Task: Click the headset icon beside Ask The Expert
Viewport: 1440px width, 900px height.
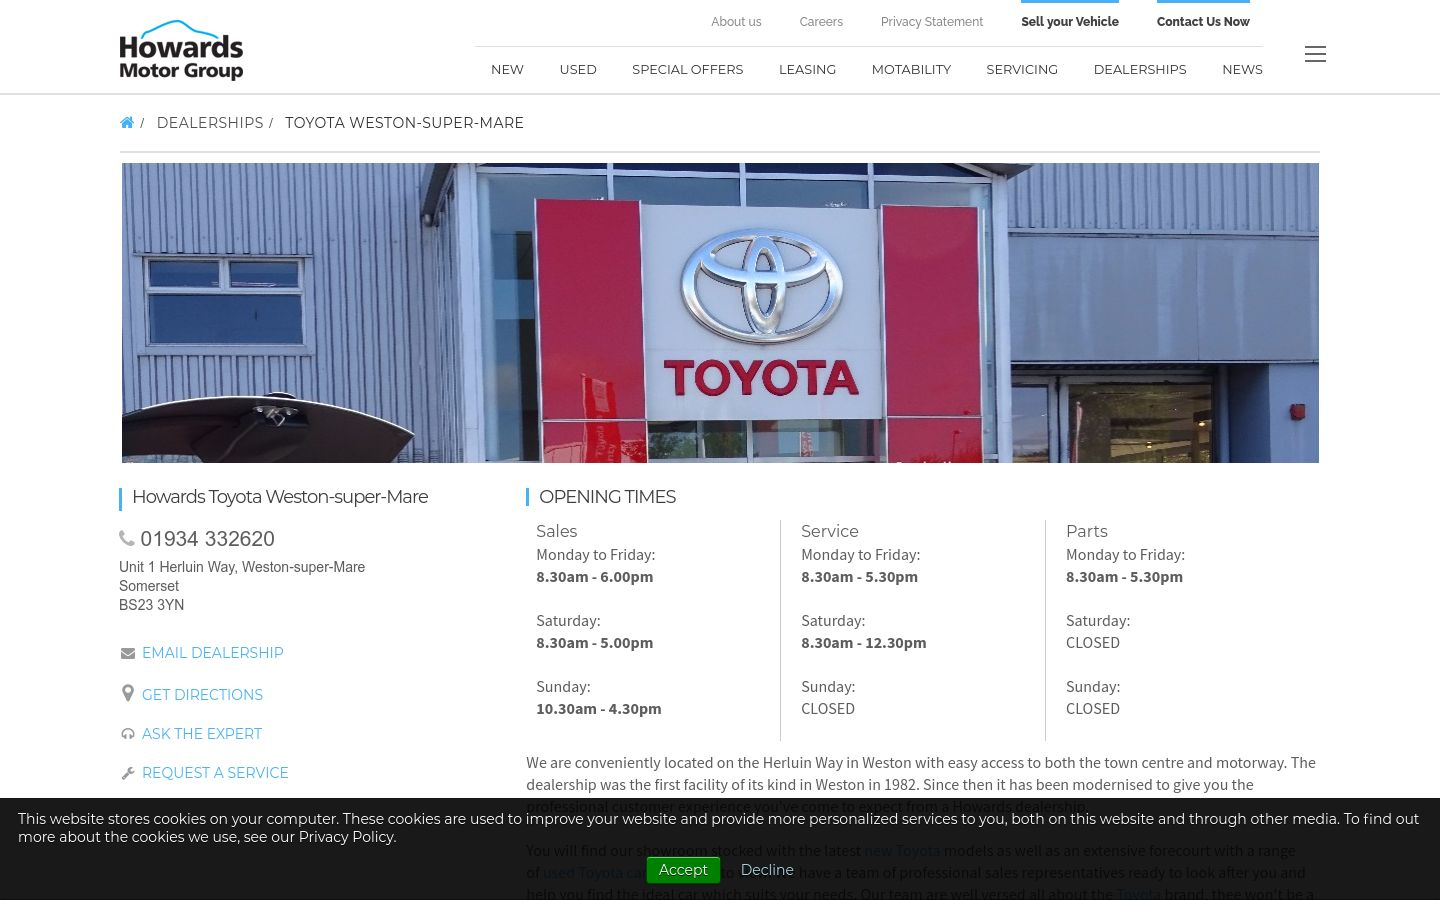Action: pos(128,734)
